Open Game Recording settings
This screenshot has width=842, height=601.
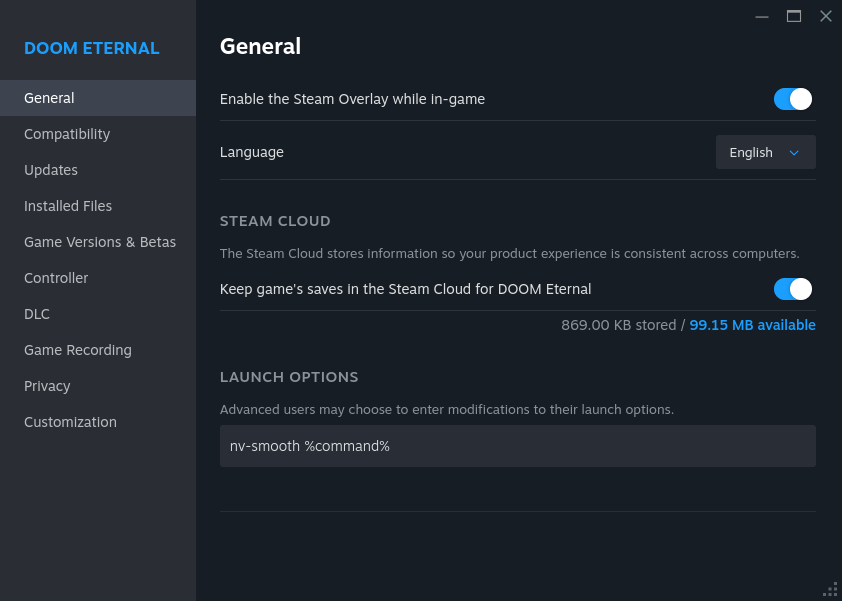77,349
